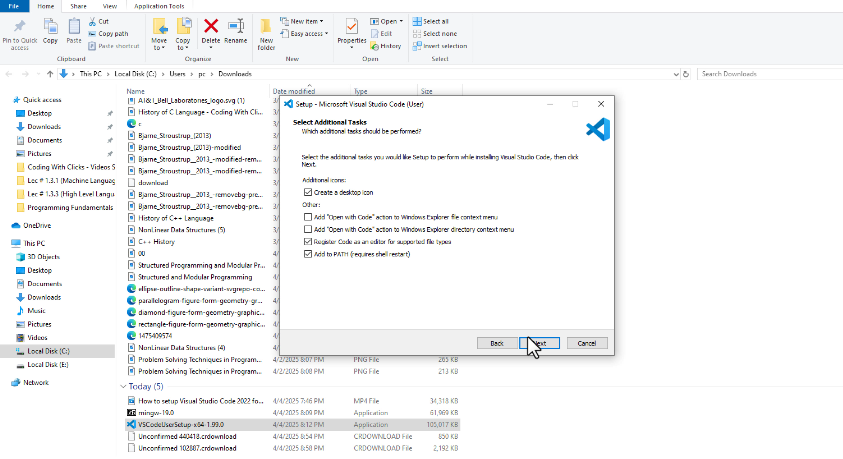
Task: Click the Properties icon
Action: point(352,26)
